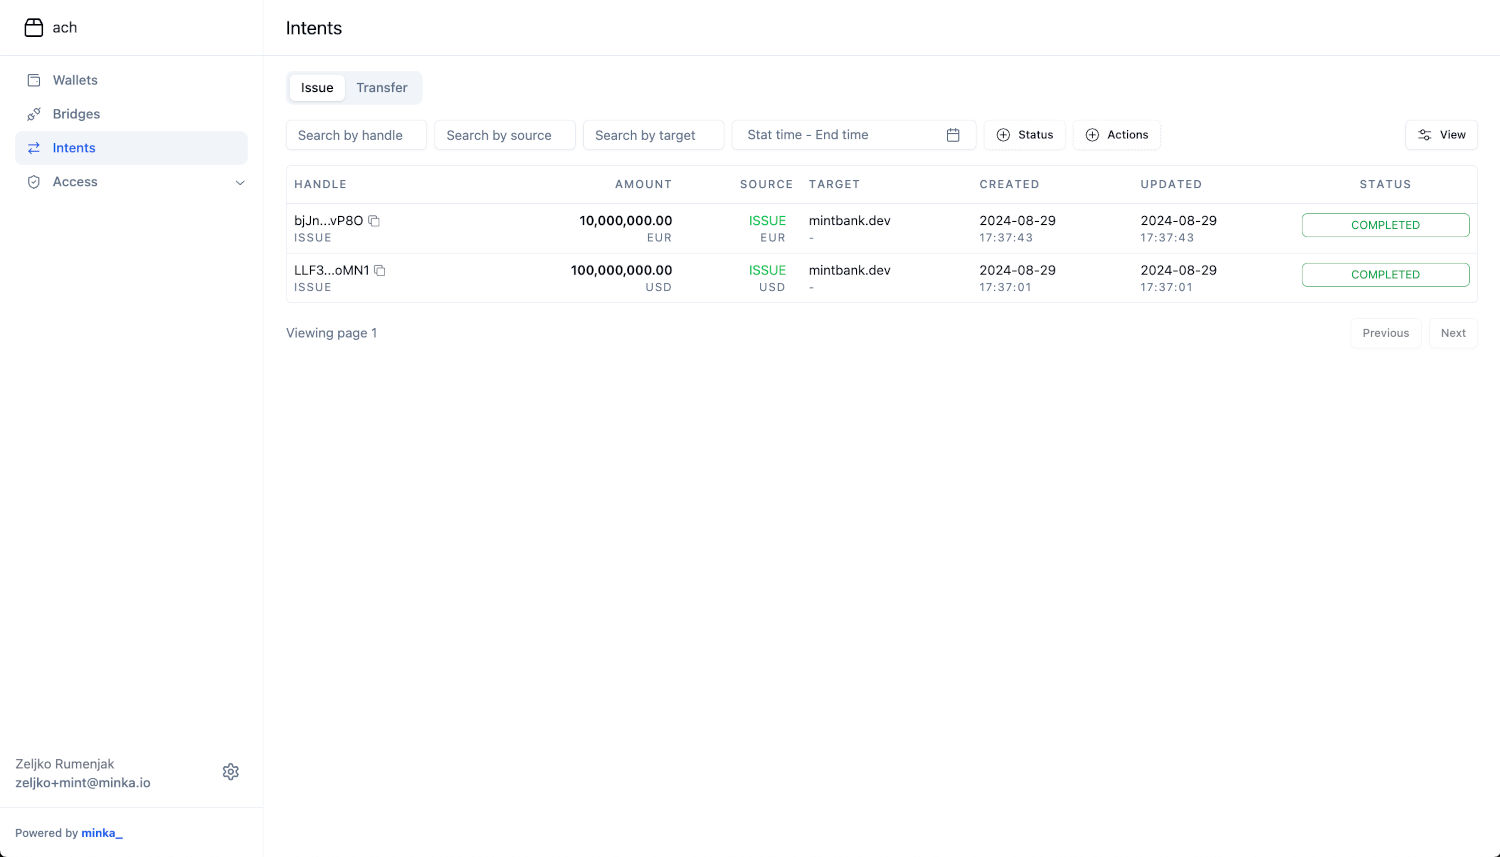
Task: Switch to the Transfer tab
Action: [x=382, y=88]
